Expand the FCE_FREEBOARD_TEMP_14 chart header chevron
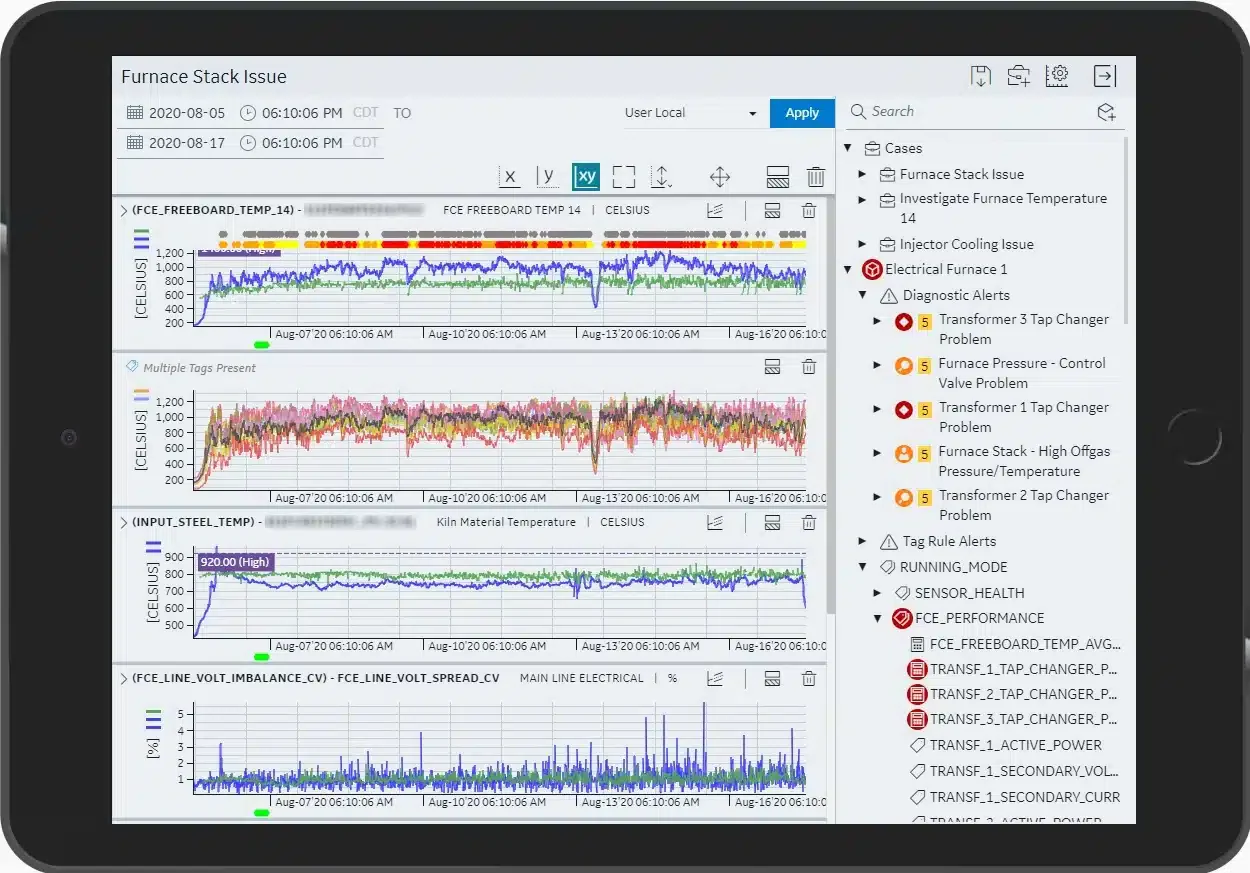The image size is (1250, 873). tap(124, 210)
